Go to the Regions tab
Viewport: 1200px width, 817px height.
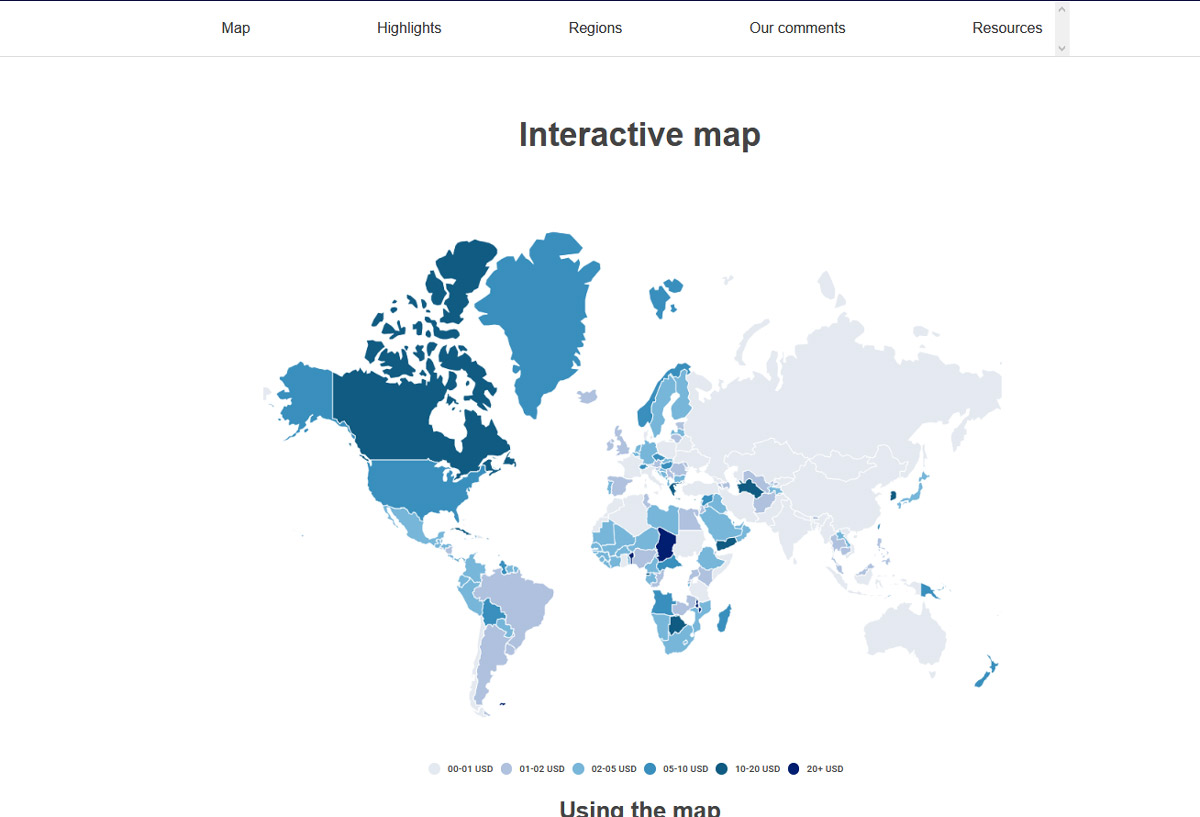point(595,28)
